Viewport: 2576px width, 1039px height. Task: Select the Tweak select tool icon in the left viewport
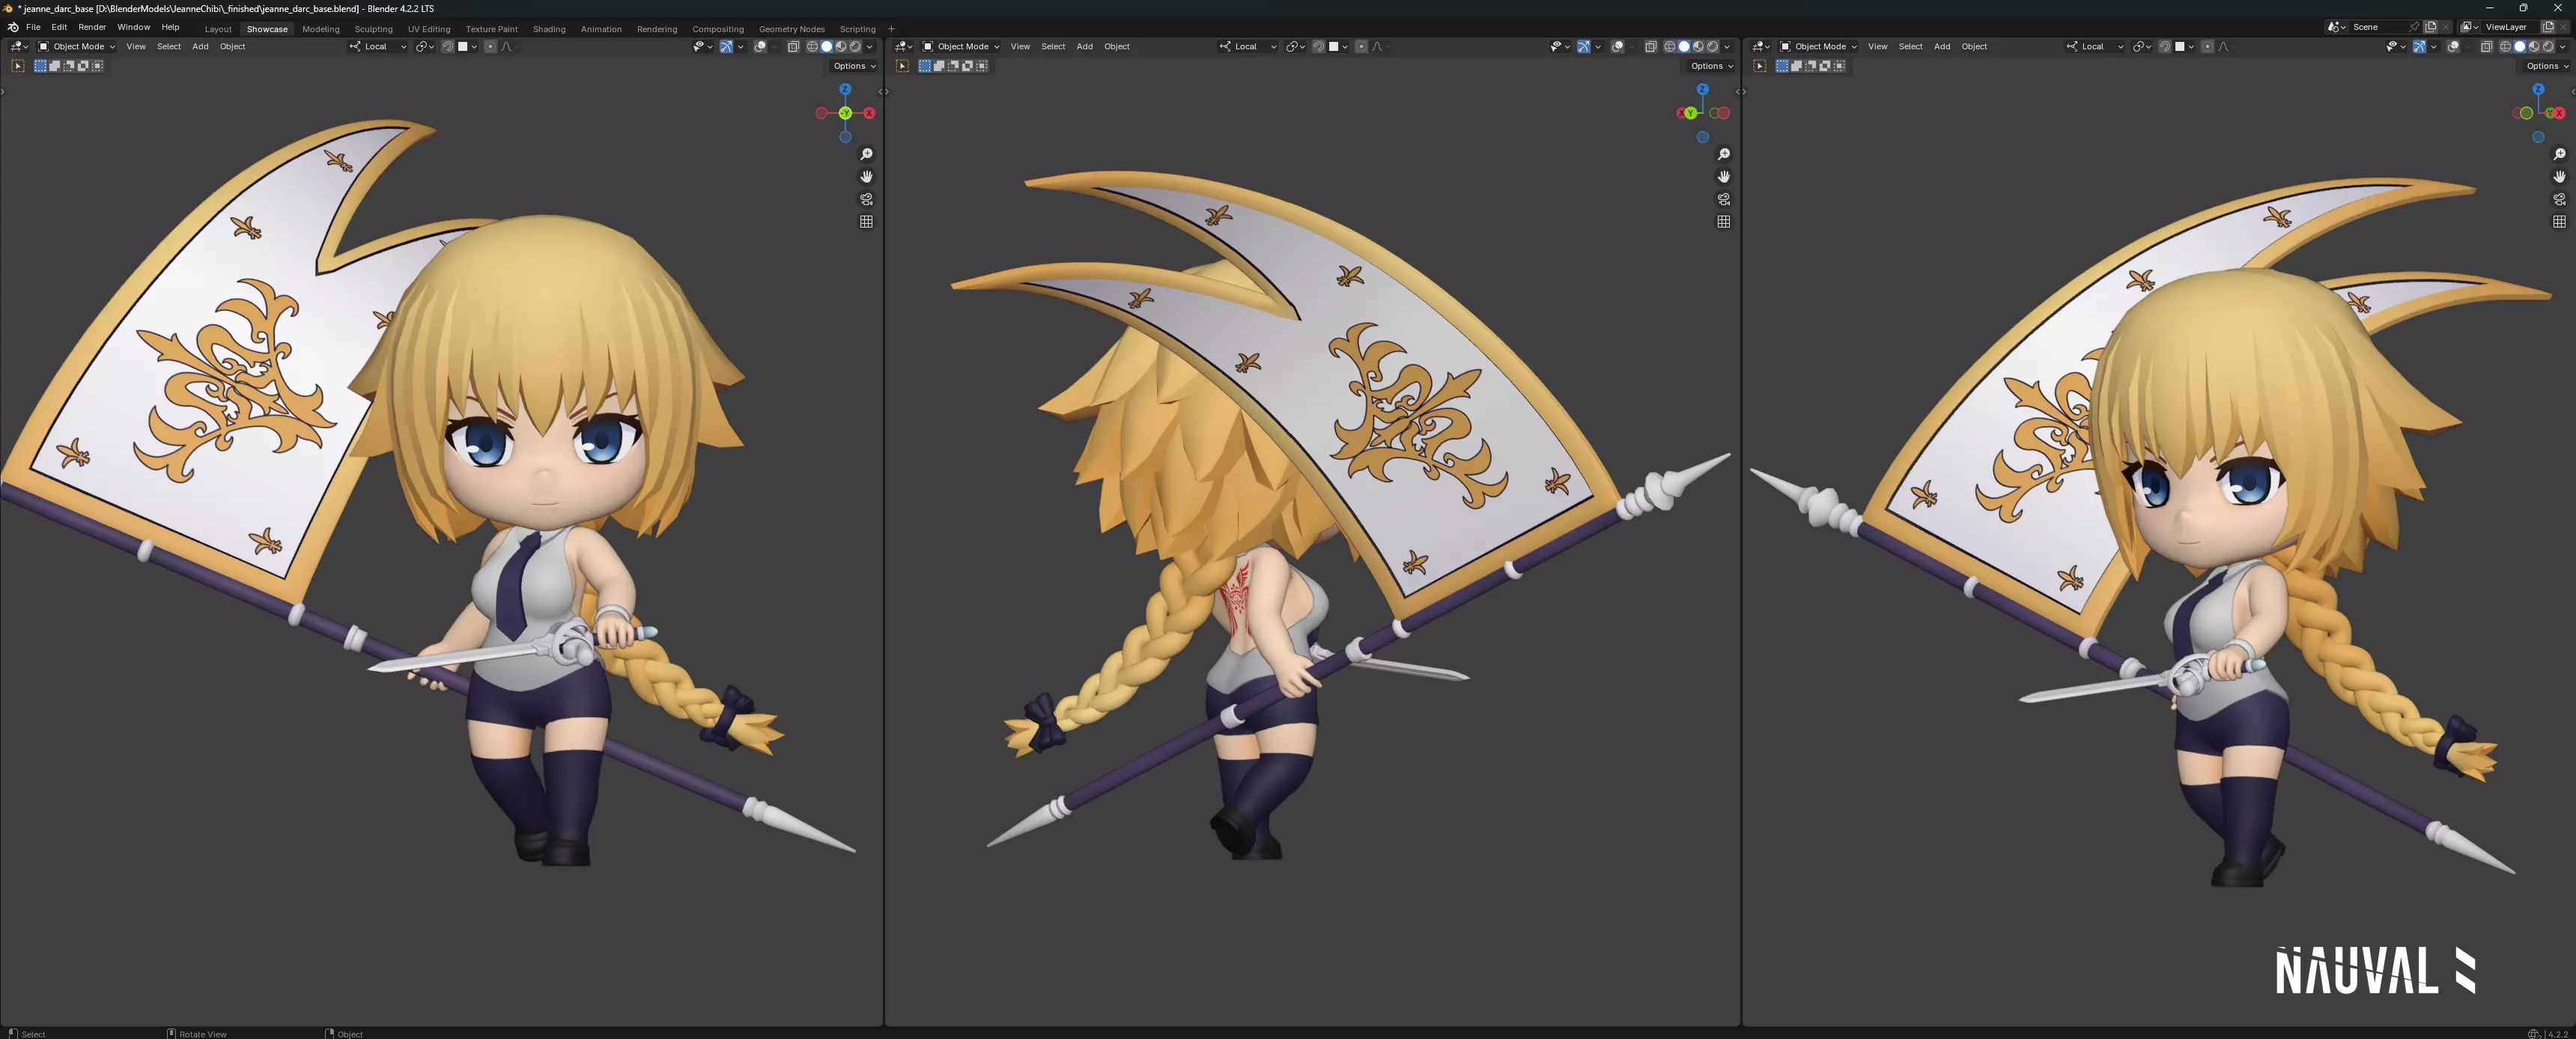[17, 66]
